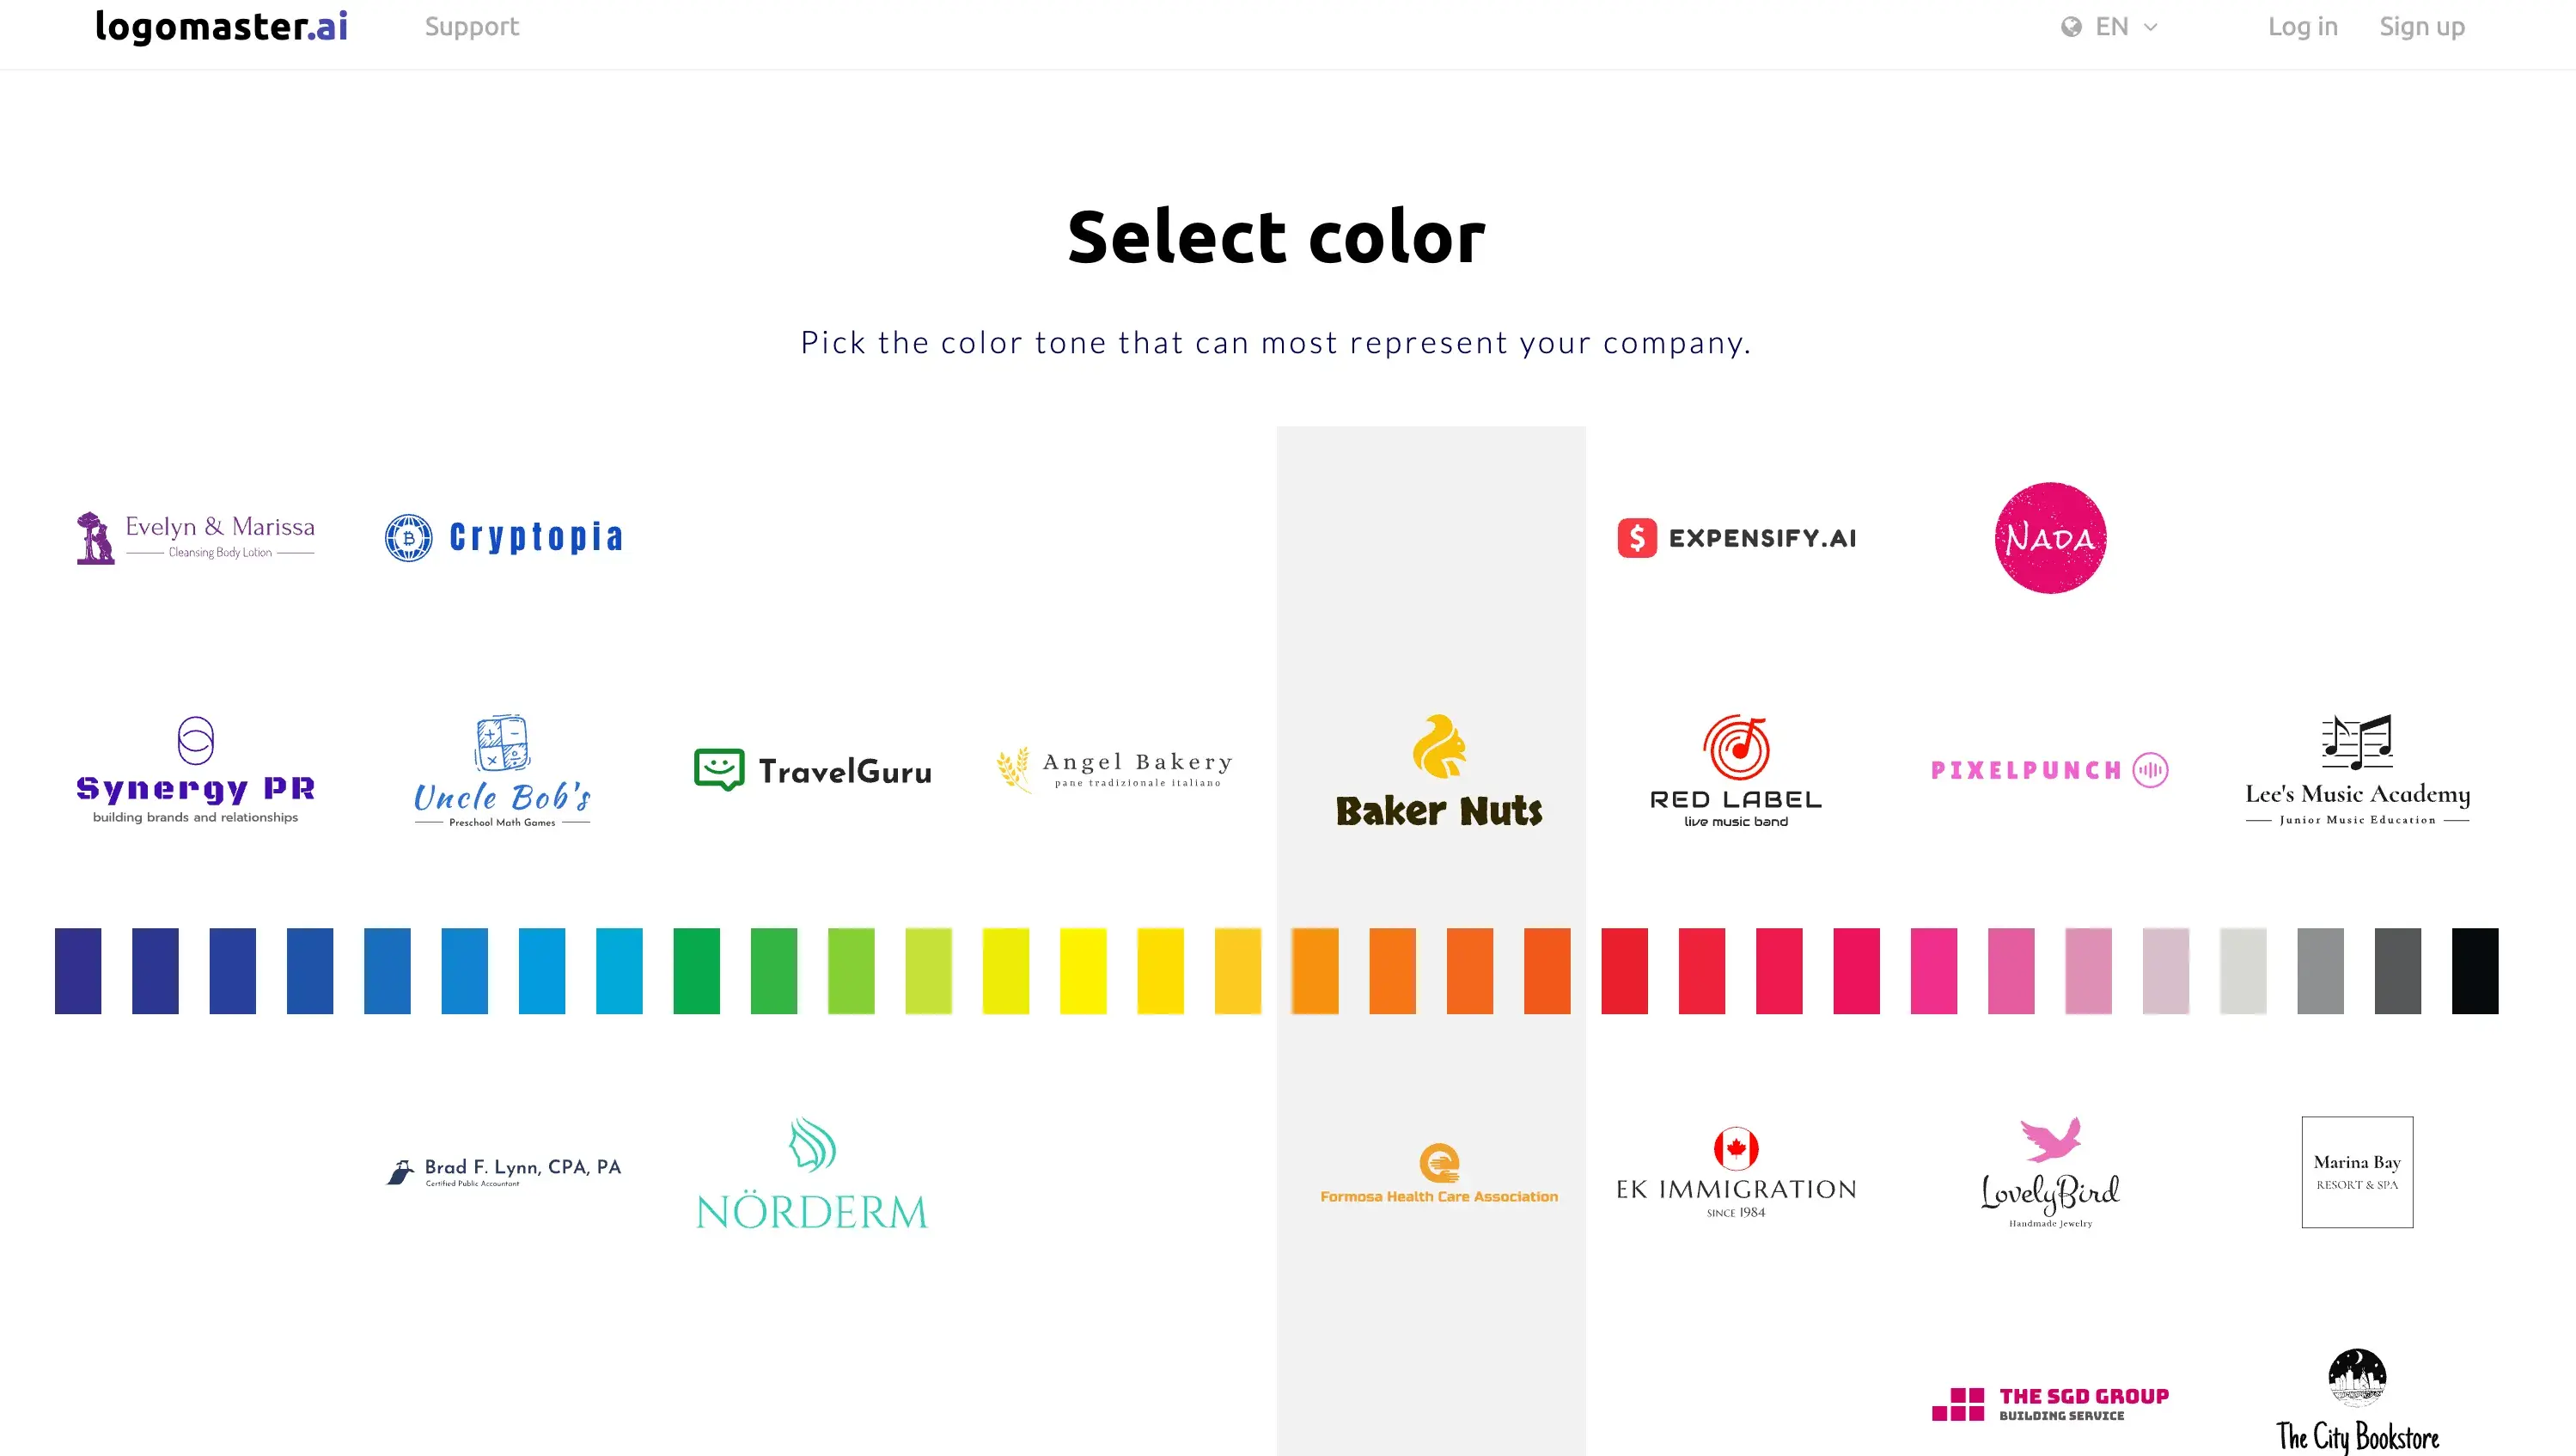This screenshot has height=1456, width=2576.
Task: Pick the bright yellow color swatch
Action: (1083, 970)
